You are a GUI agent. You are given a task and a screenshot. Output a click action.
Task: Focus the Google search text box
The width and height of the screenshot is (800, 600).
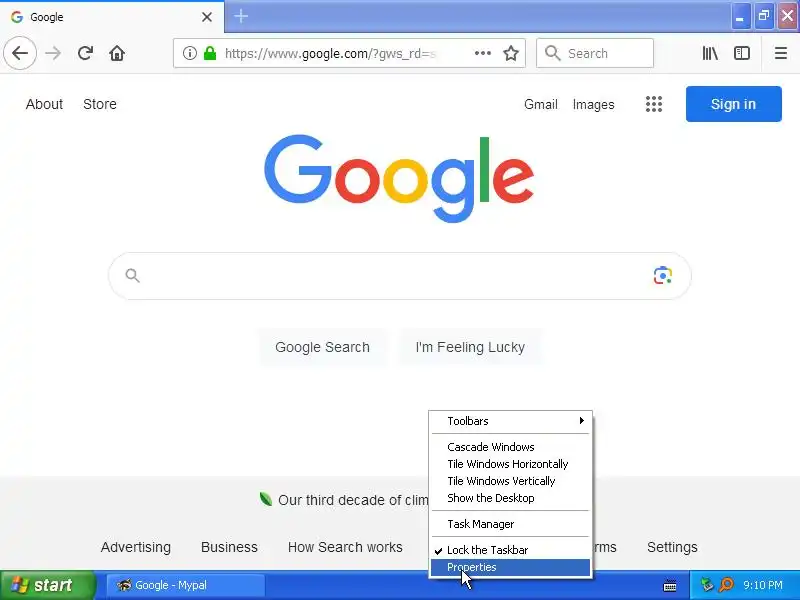pos(393,276)
